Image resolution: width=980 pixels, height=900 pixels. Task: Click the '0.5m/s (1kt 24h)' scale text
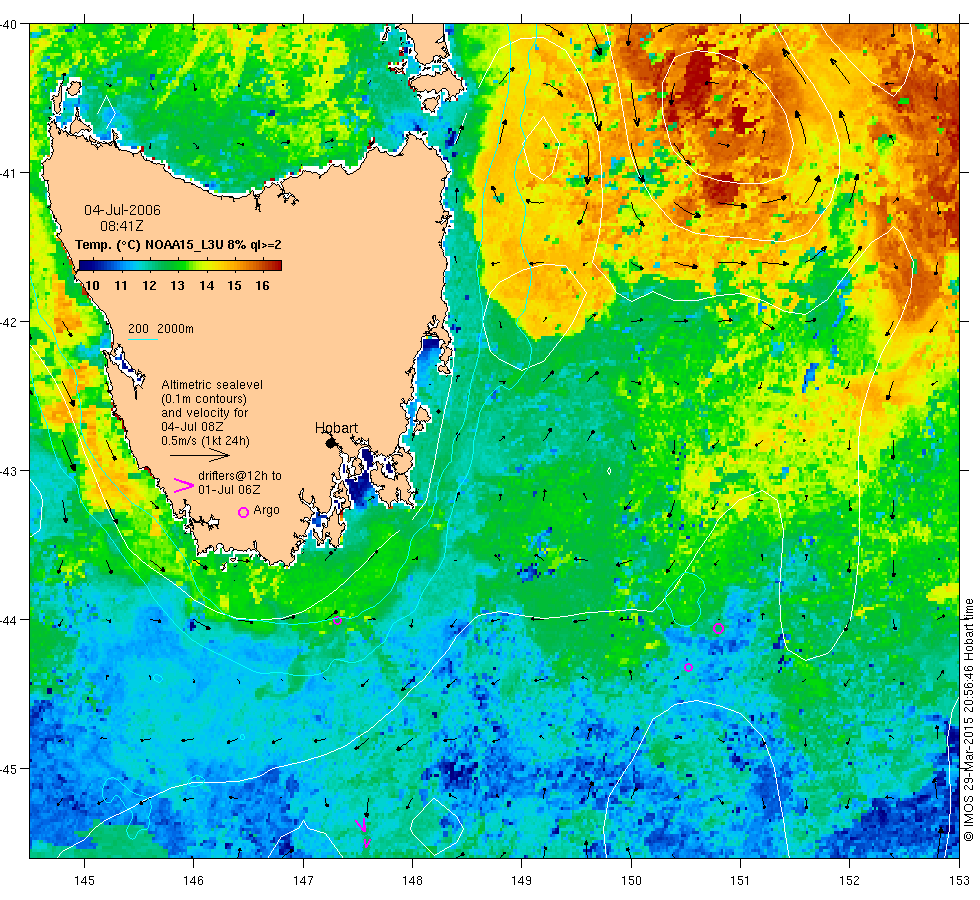(206, 441)
